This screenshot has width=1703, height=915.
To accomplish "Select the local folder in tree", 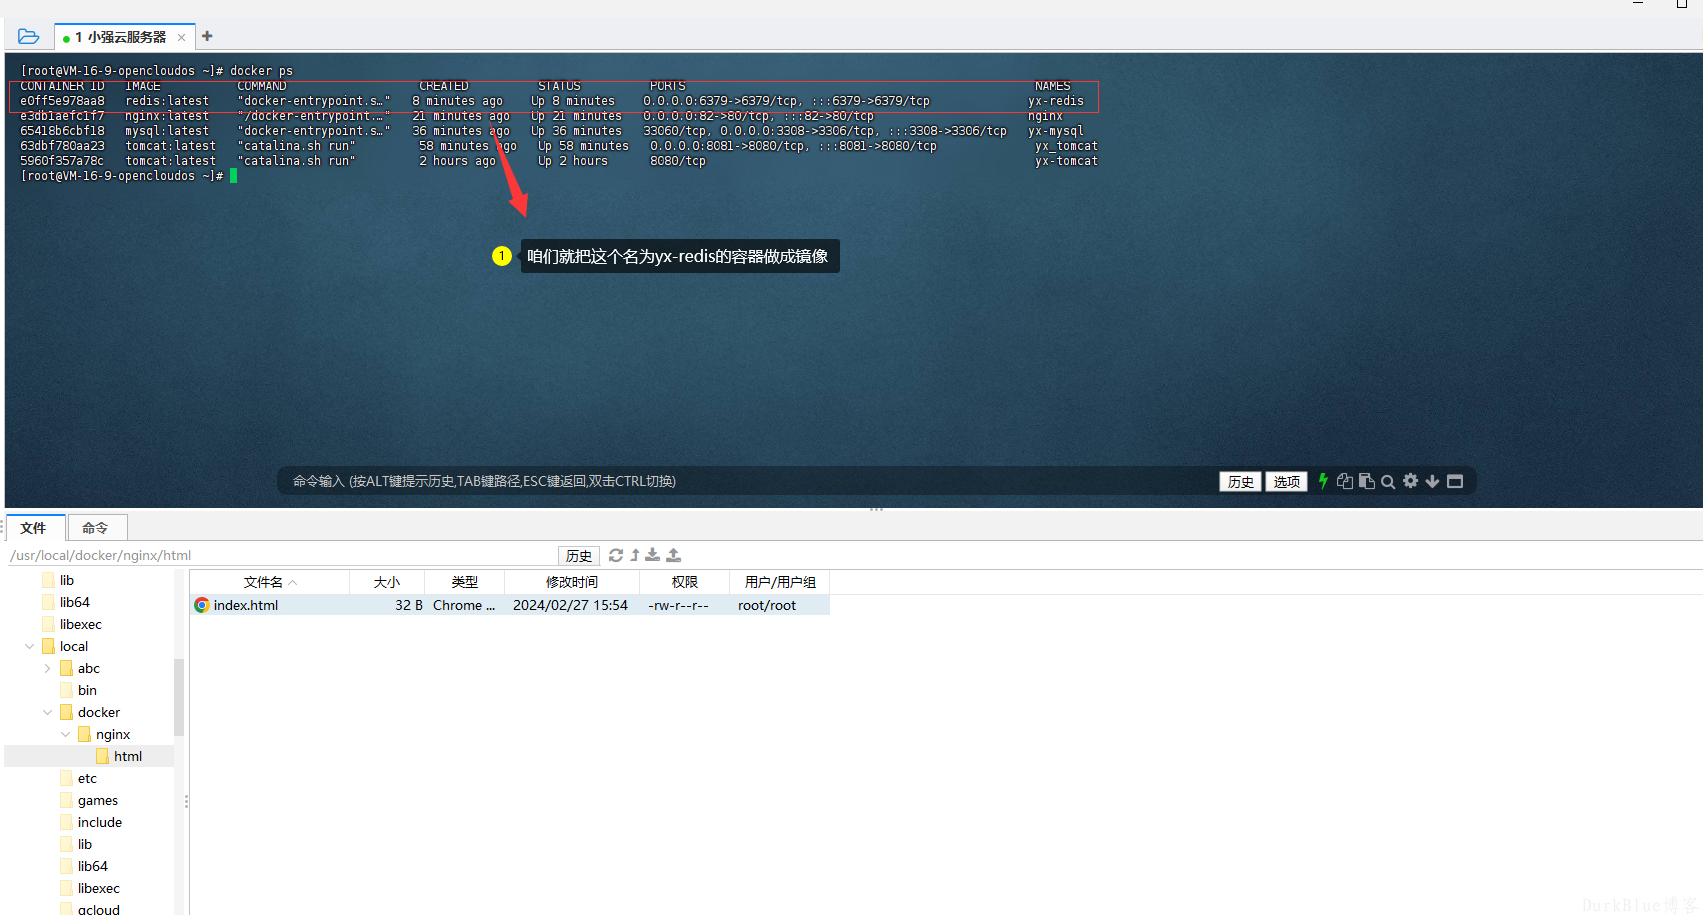I will 74,646.
